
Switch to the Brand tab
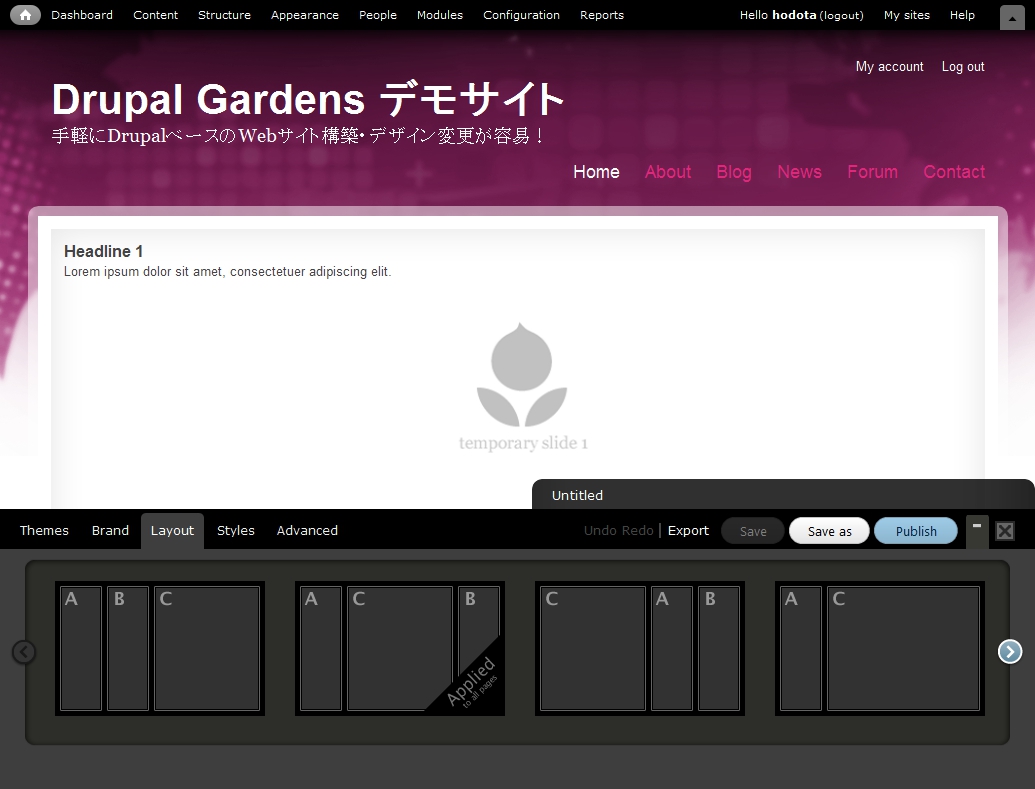pos(110,530)
